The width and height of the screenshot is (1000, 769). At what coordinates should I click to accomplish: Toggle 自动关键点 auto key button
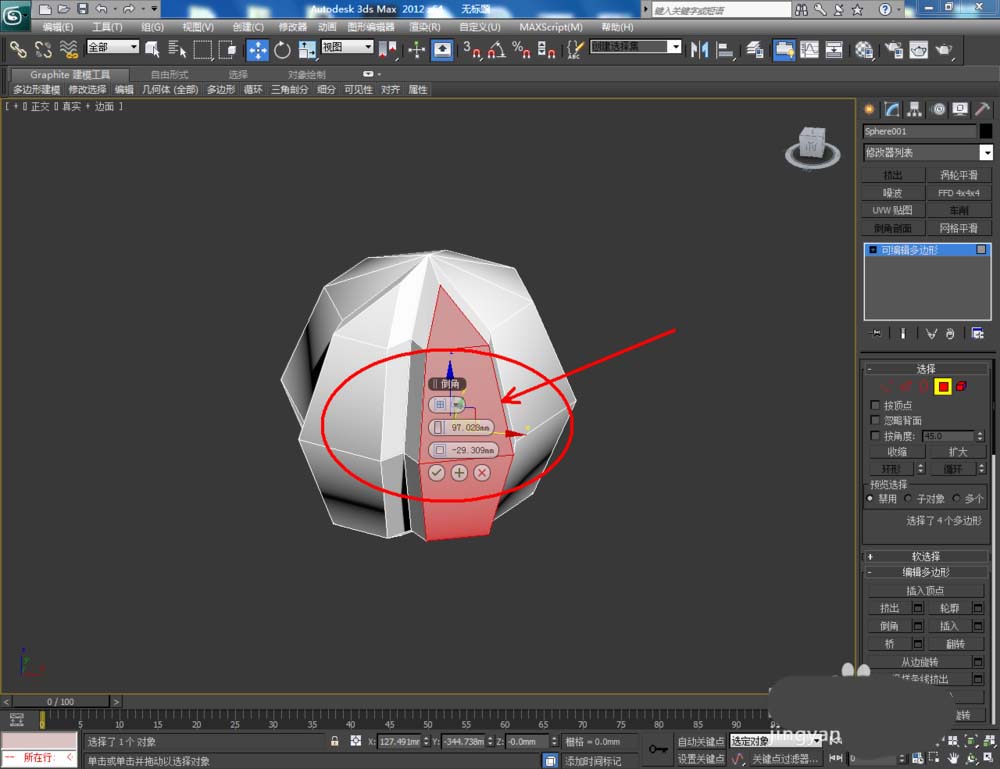pos(700,741)
